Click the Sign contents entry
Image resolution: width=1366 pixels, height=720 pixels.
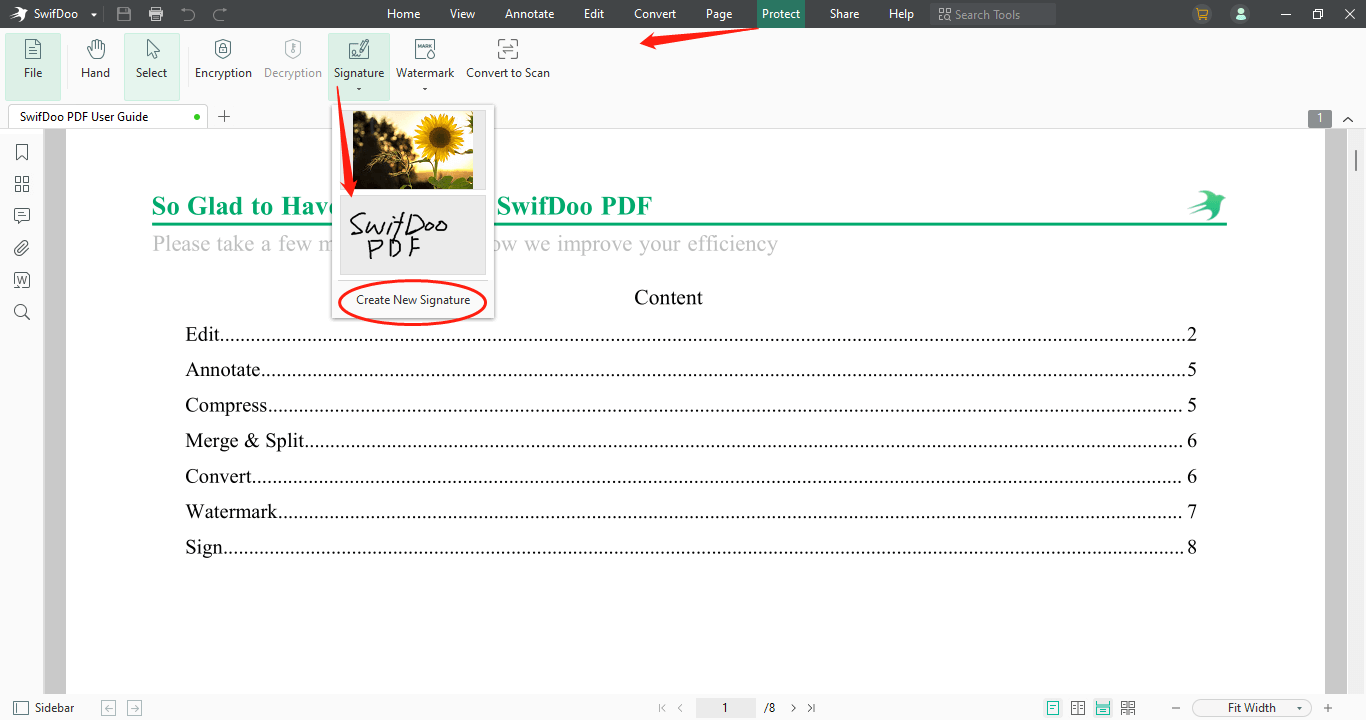point(692,547)
